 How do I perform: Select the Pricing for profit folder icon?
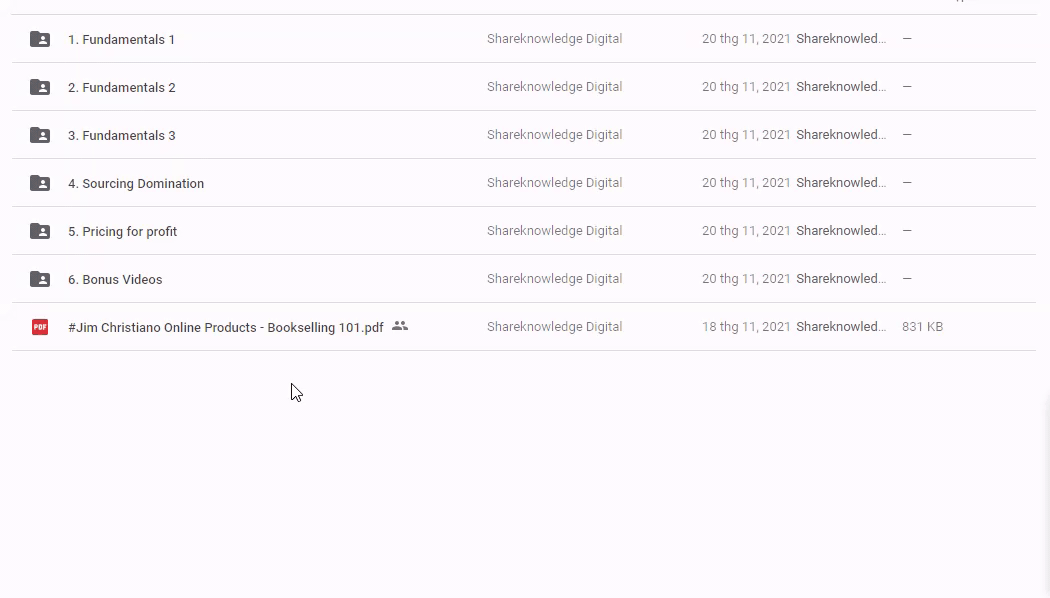click(40, 231)
